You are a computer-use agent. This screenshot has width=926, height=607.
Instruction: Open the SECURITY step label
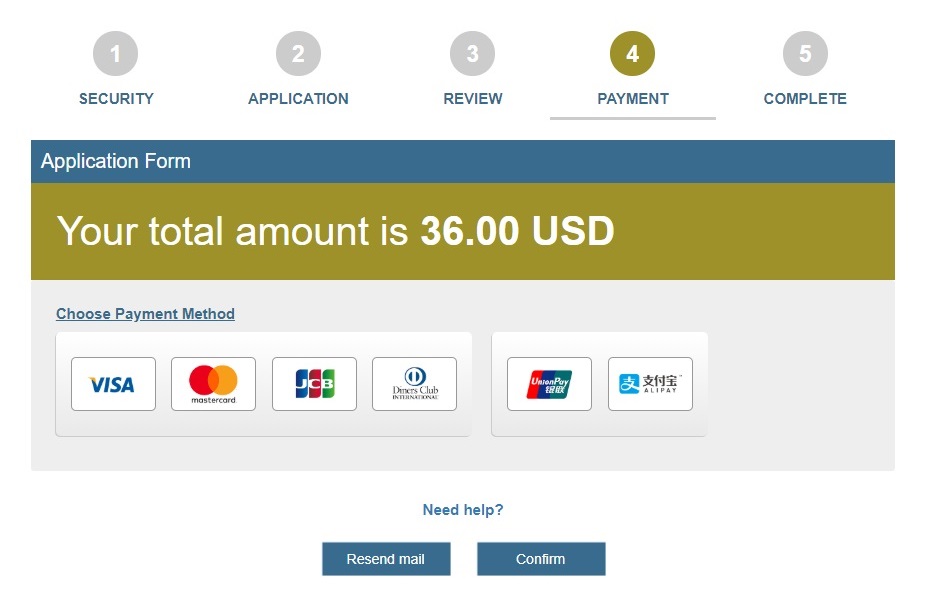coord(115,98)
